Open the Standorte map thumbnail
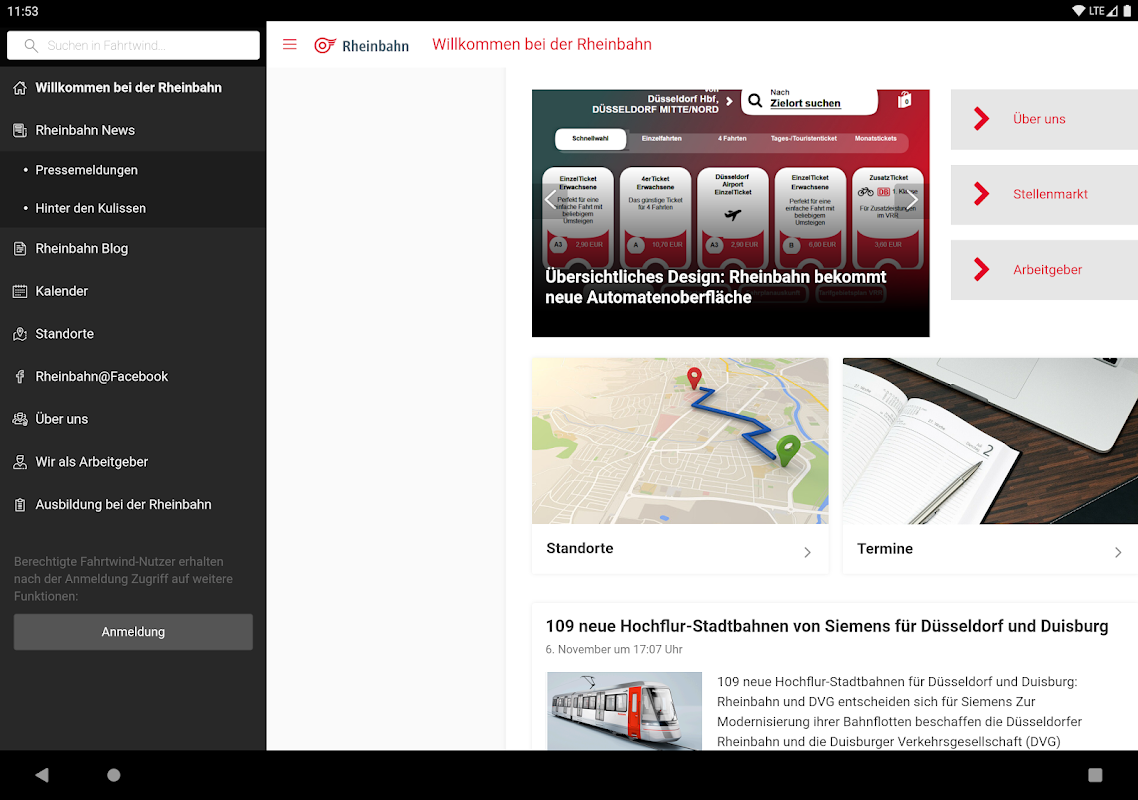This screenshot has width=1138, height=800. (680, 441)
